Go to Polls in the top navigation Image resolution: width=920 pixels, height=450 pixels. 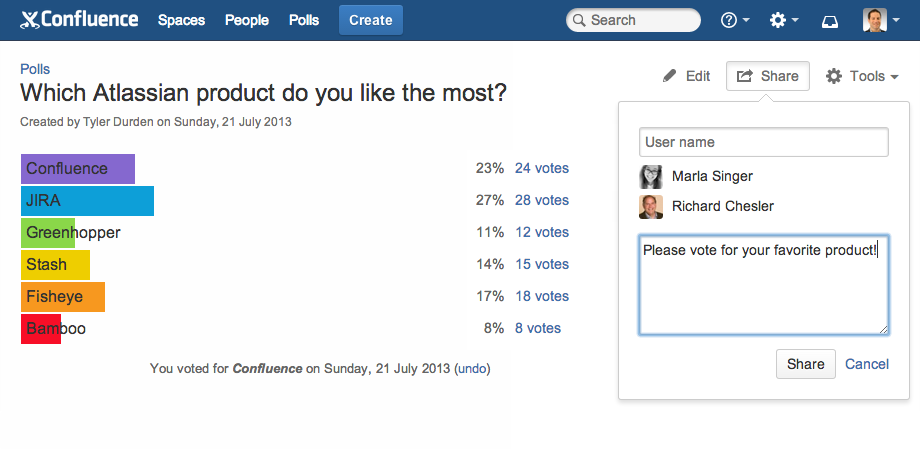[x=304, y=20]
